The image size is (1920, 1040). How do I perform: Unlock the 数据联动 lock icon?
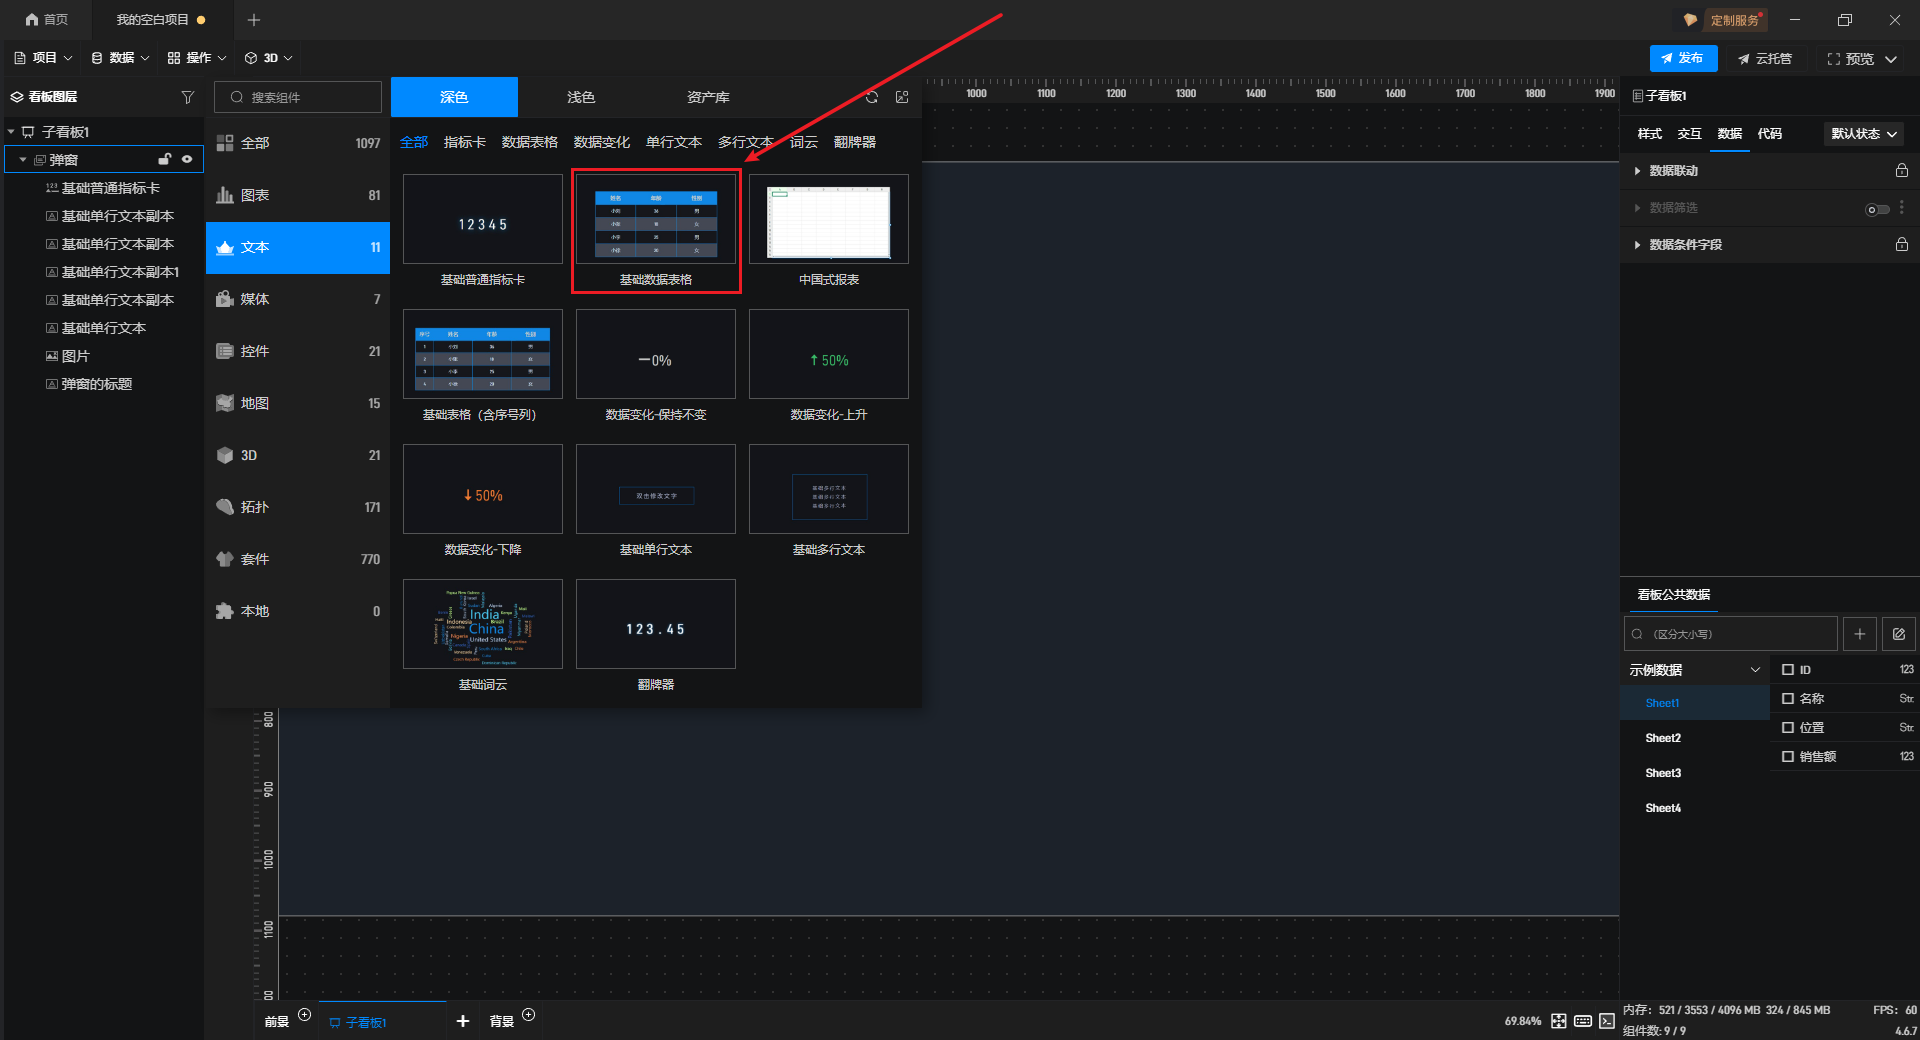[1901, 171]
